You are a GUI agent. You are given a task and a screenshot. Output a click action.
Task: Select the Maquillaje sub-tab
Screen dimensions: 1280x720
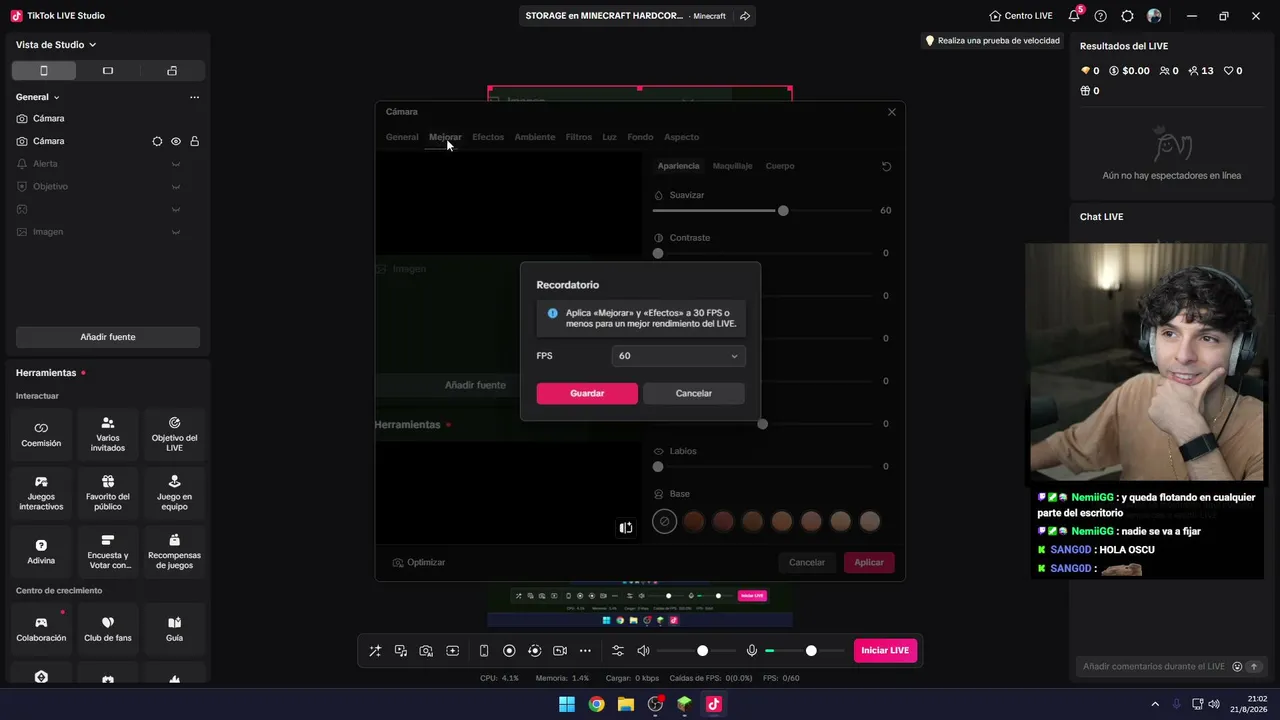pyautogui.click(x=732, y=166)
